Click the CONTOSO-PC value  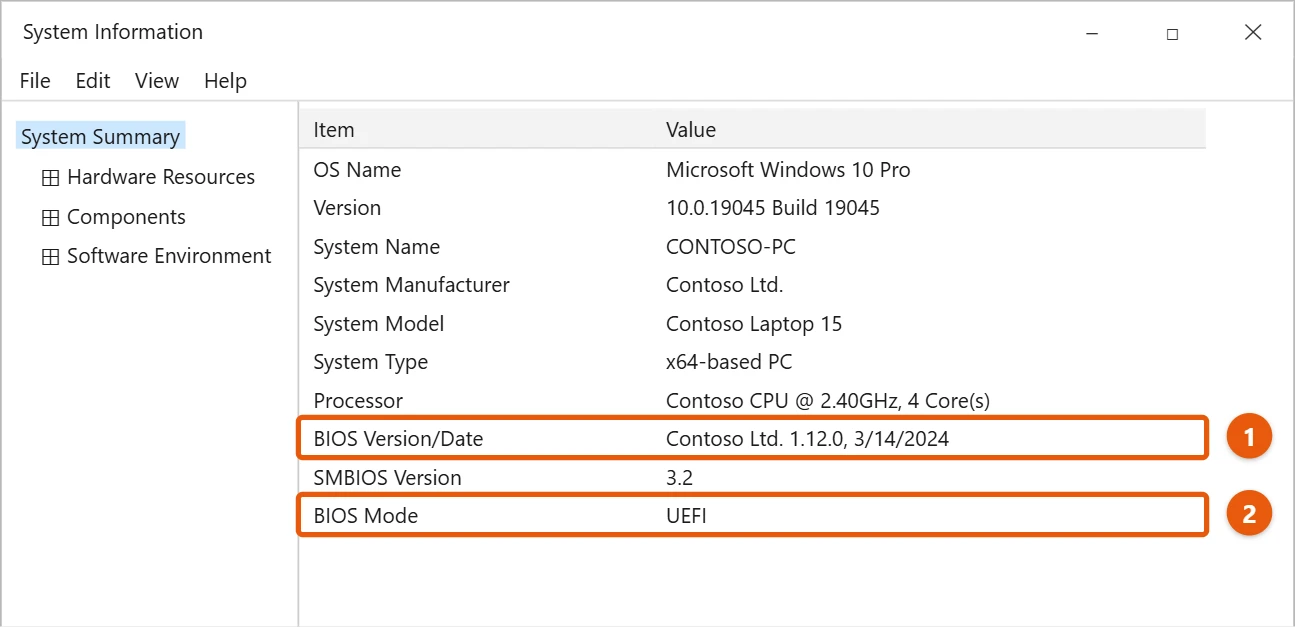tap(731, 247)
